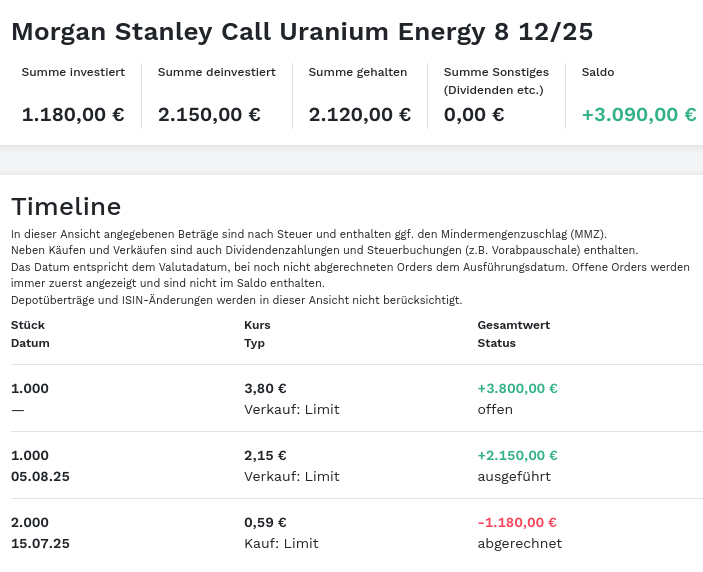This screenshot has width=703, height=572.
Task: Click the green +3.090,00 € balance value
Action: (x=638, y=114)
